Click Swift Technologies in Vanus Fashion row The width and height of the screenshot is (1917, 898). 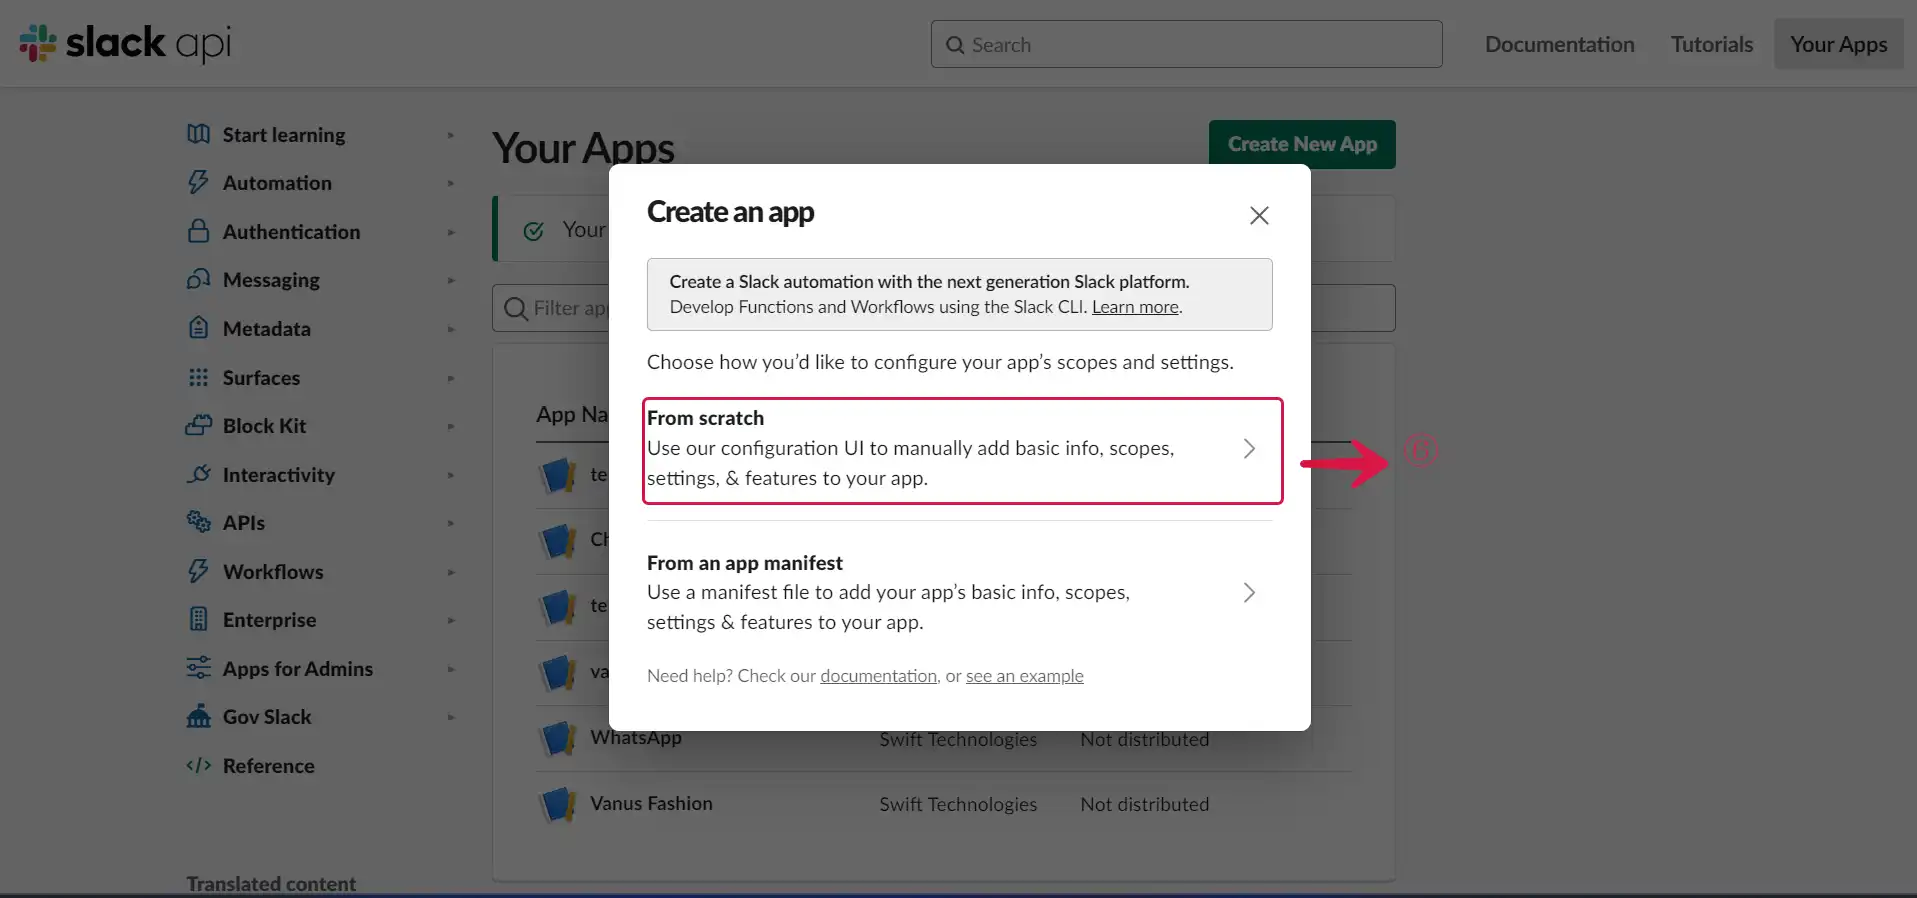coord(958,804)
